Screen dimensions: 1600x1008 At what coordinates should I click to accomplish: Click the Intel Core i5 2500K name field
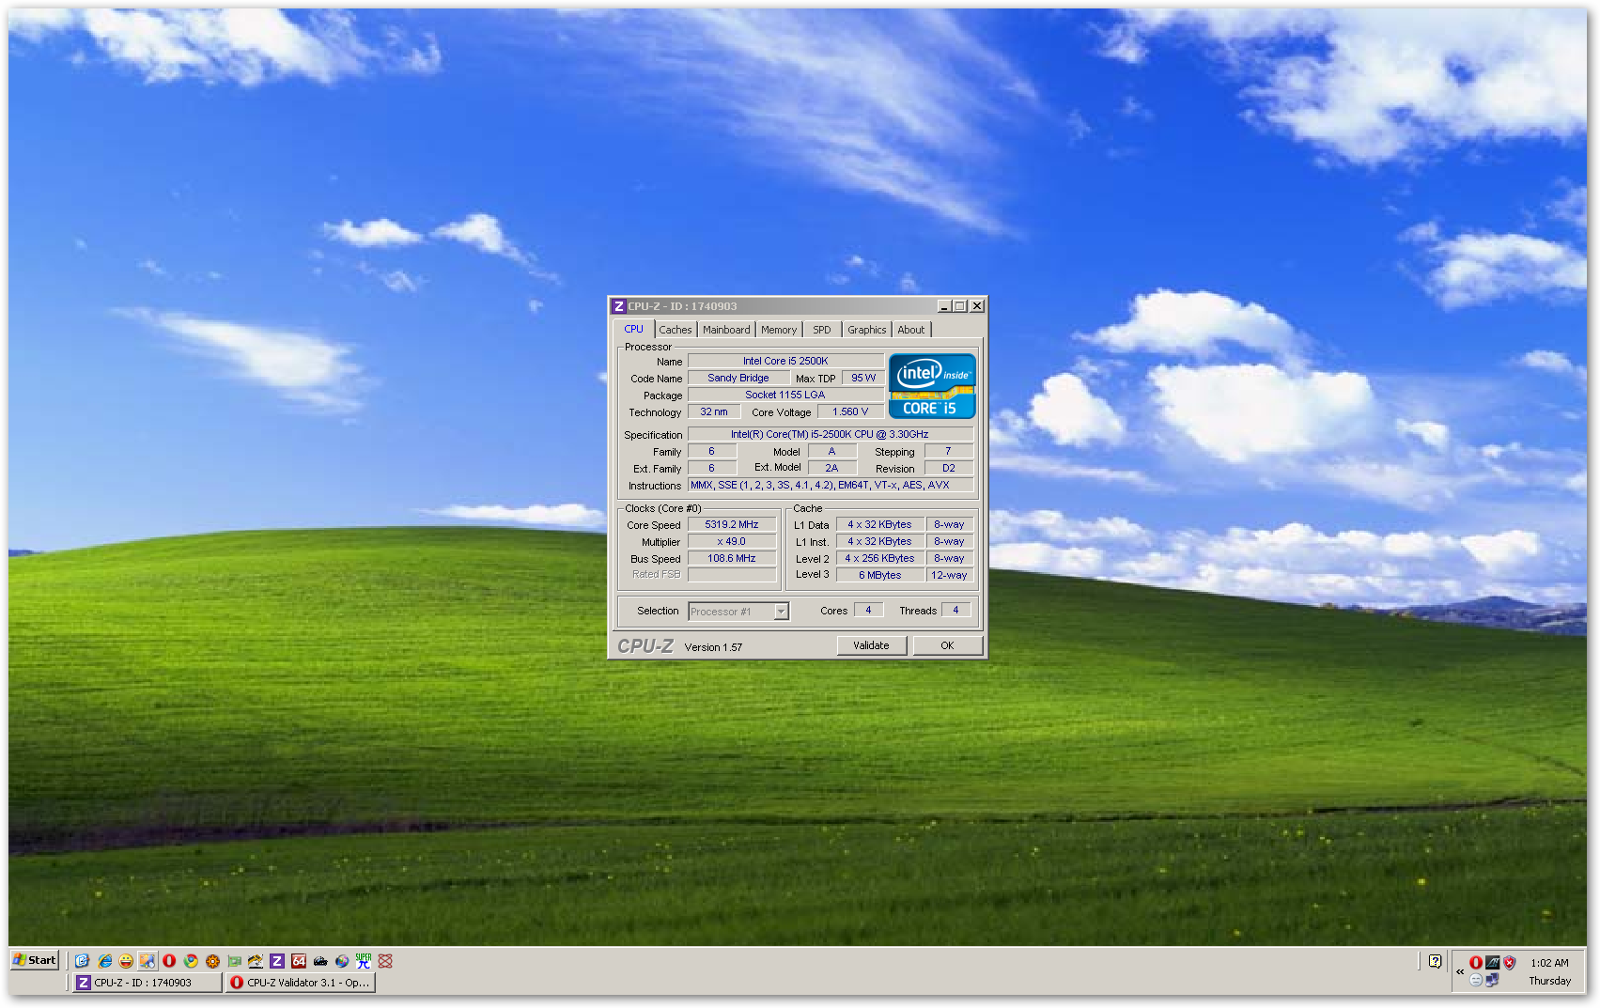click(785, 361)
